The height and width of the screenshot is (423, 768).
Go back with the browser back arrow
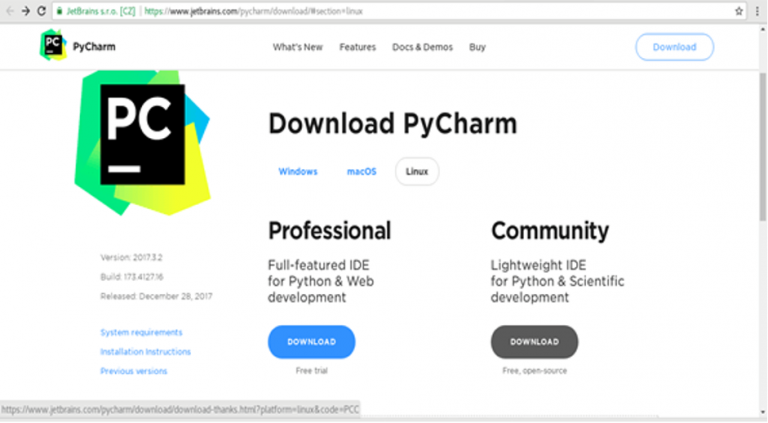tap(10, 11)
